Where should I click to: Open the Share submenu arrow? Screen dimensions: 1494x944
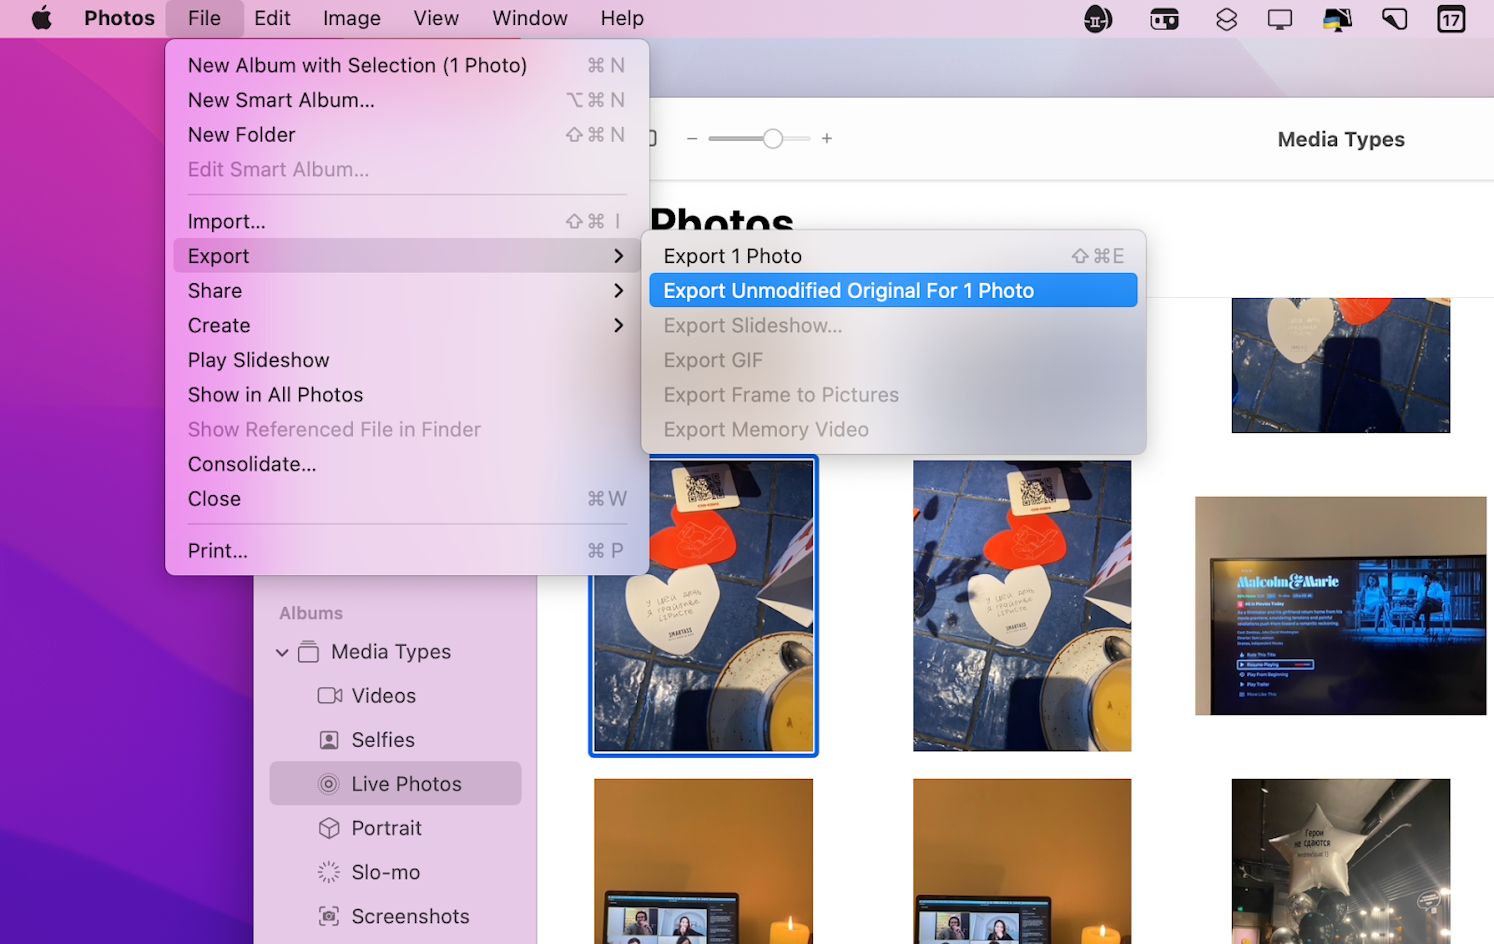coord(619,290)
